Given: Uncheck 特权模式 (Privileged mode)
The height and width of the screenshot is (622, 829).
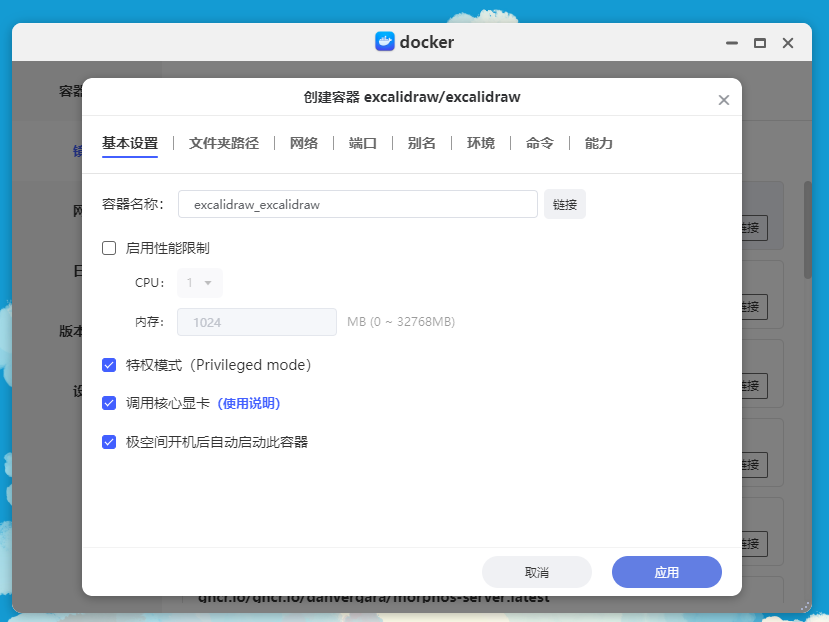Looking at the screenshot, I should coord(109,365).
